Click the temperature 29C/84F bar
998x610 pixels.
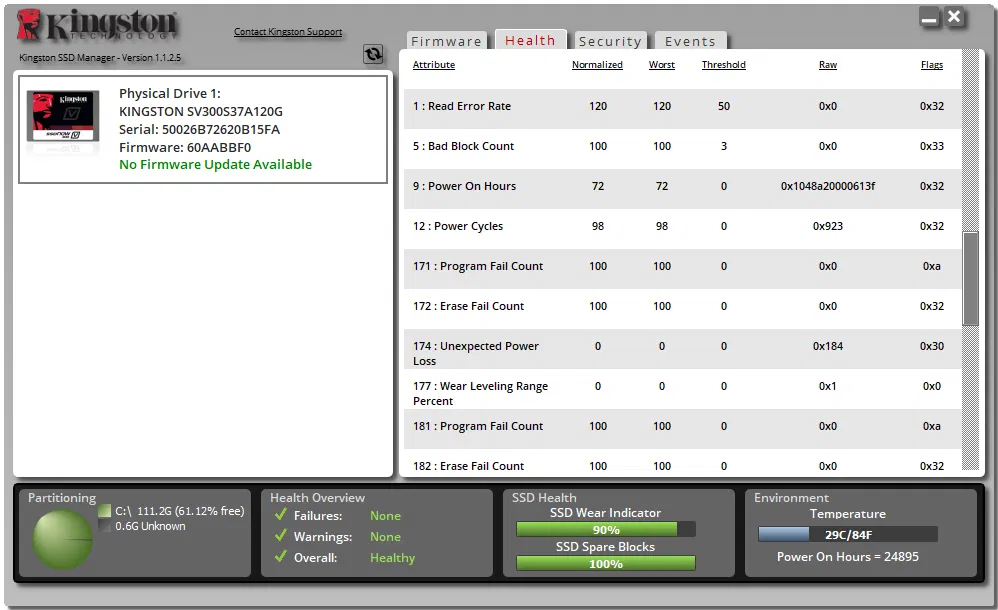(x=848, y=534)
